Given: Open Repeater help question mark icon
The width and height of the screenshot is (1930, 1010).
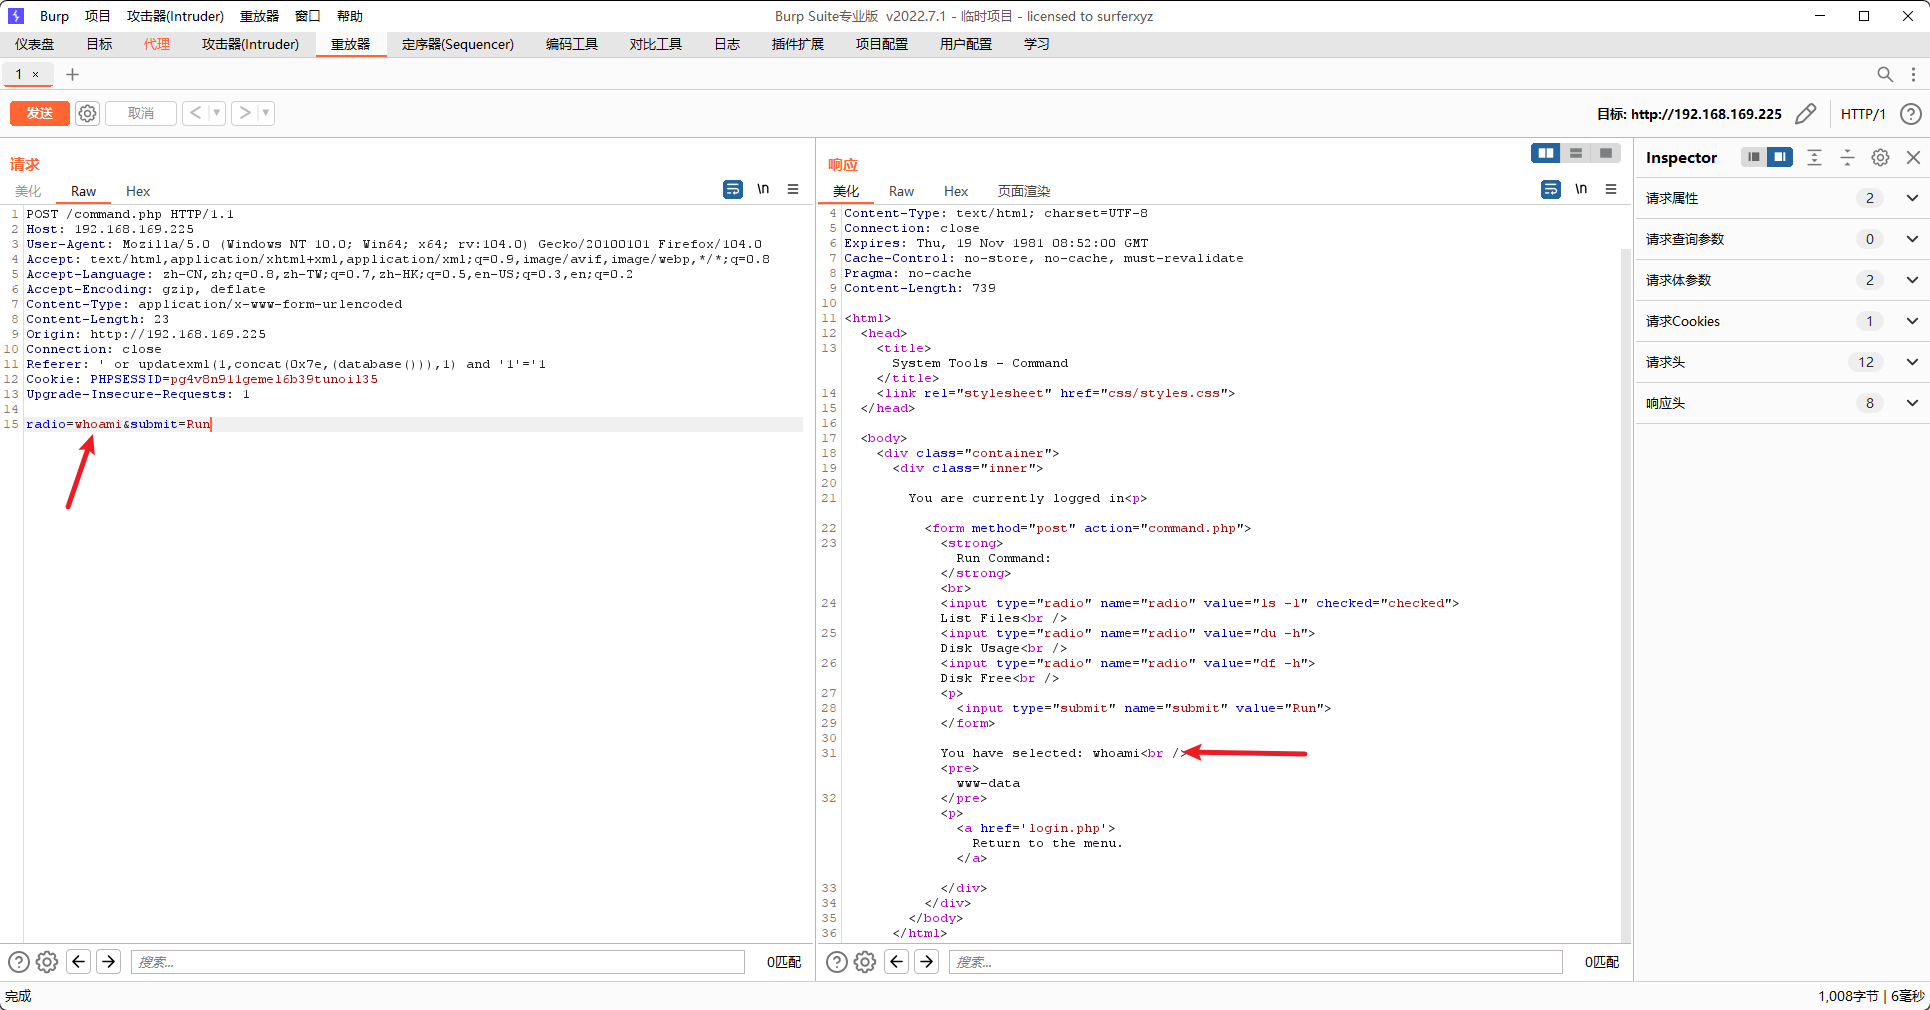Looking at the screenshot, I should click(x=1910, y=114).
